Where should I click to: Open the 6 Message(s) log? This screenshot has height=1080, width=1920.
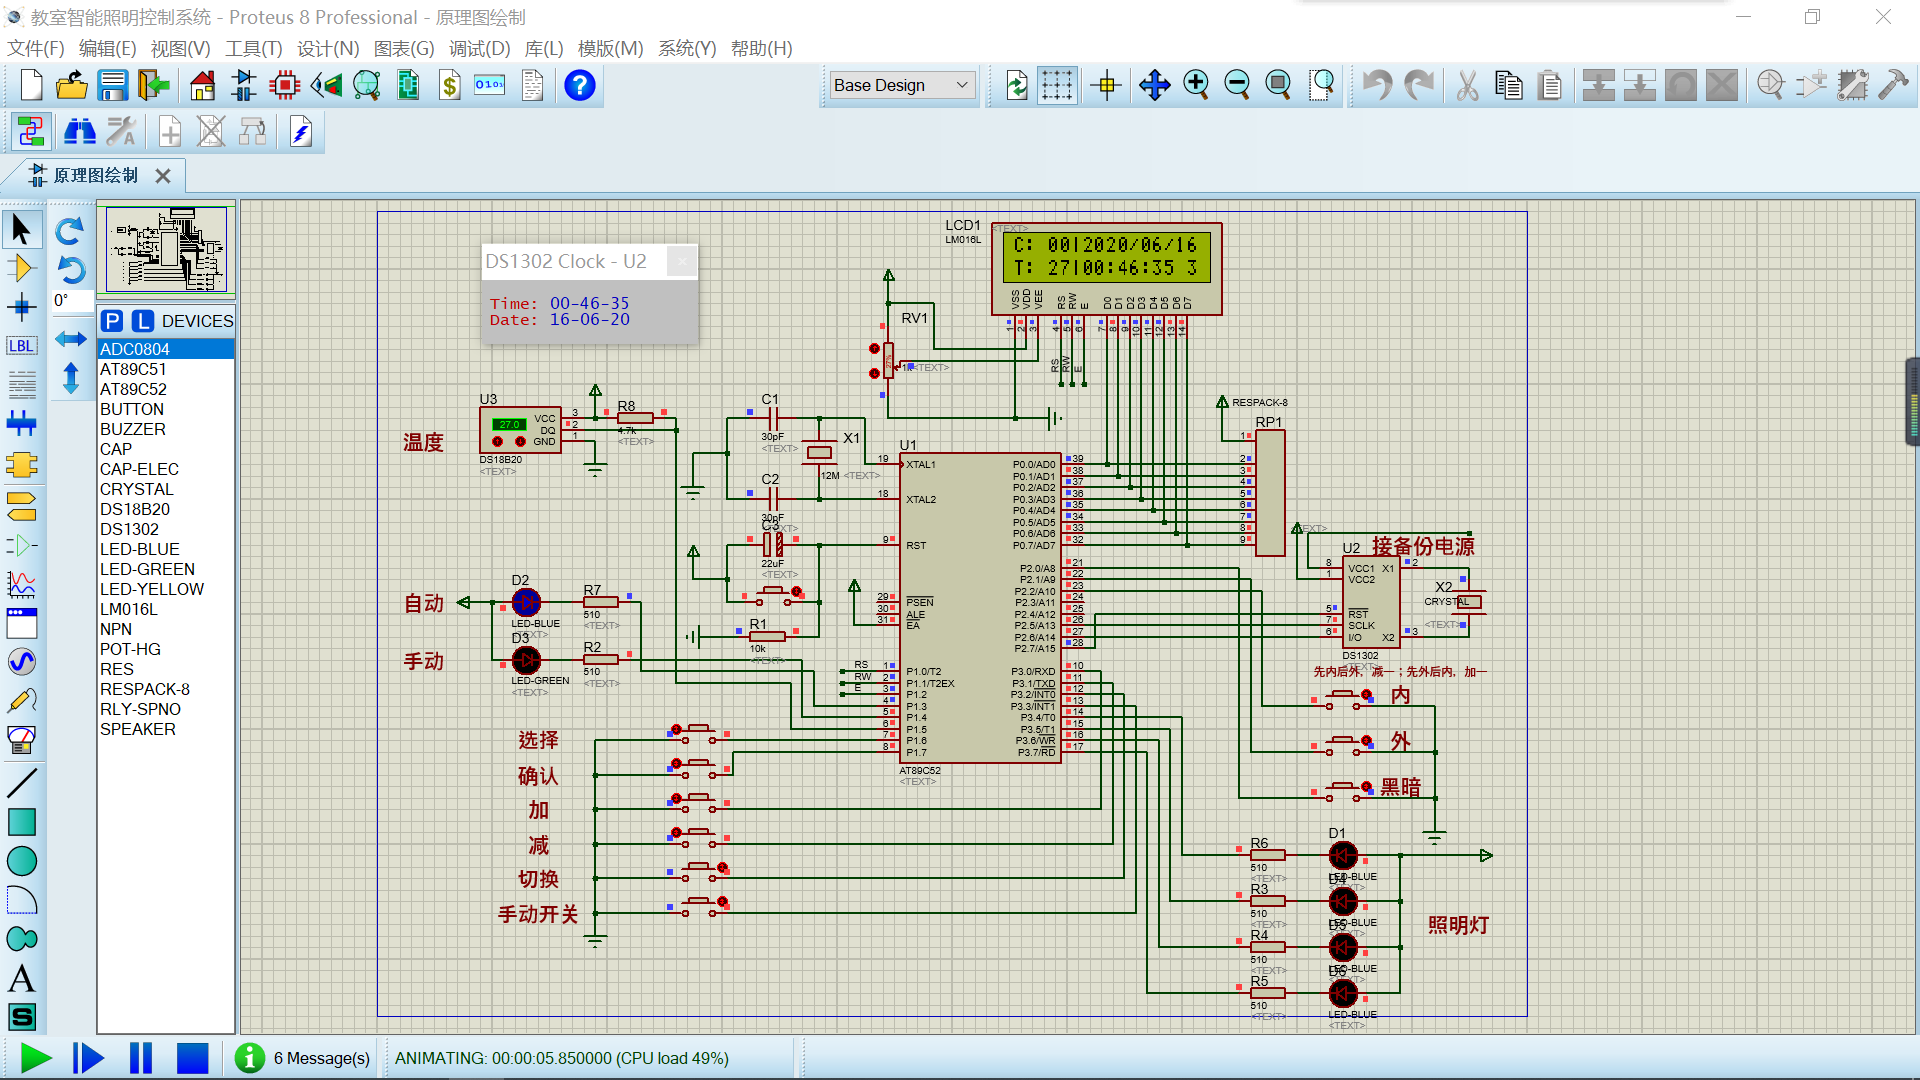point(303,1058)
